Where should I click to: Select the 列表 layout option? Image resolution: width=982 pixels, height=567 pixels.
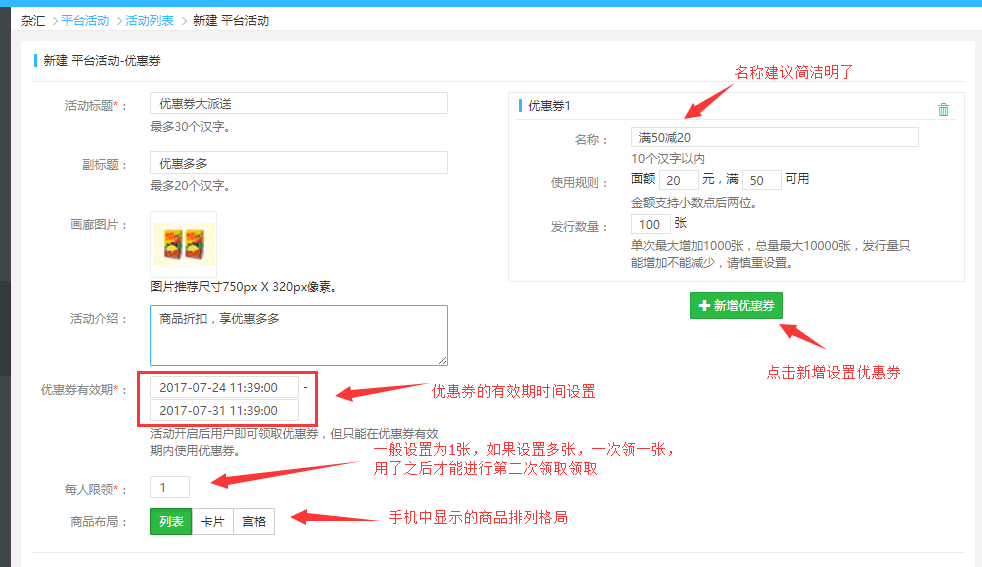170,522
